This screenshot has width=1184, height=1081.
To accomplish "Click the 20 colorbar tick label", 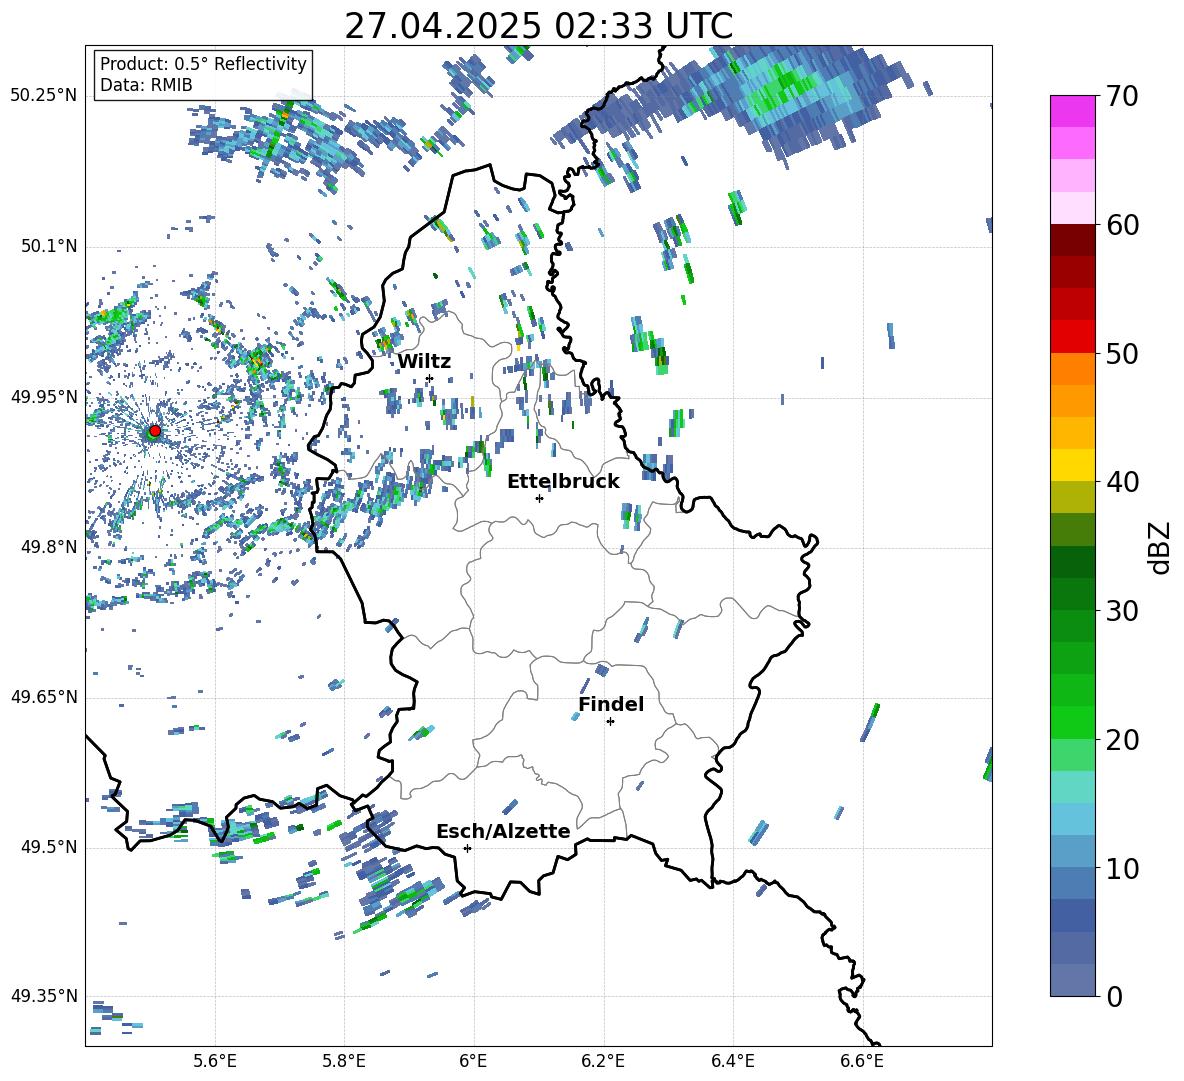I will pyautogui.click(x=1122, y=740).
